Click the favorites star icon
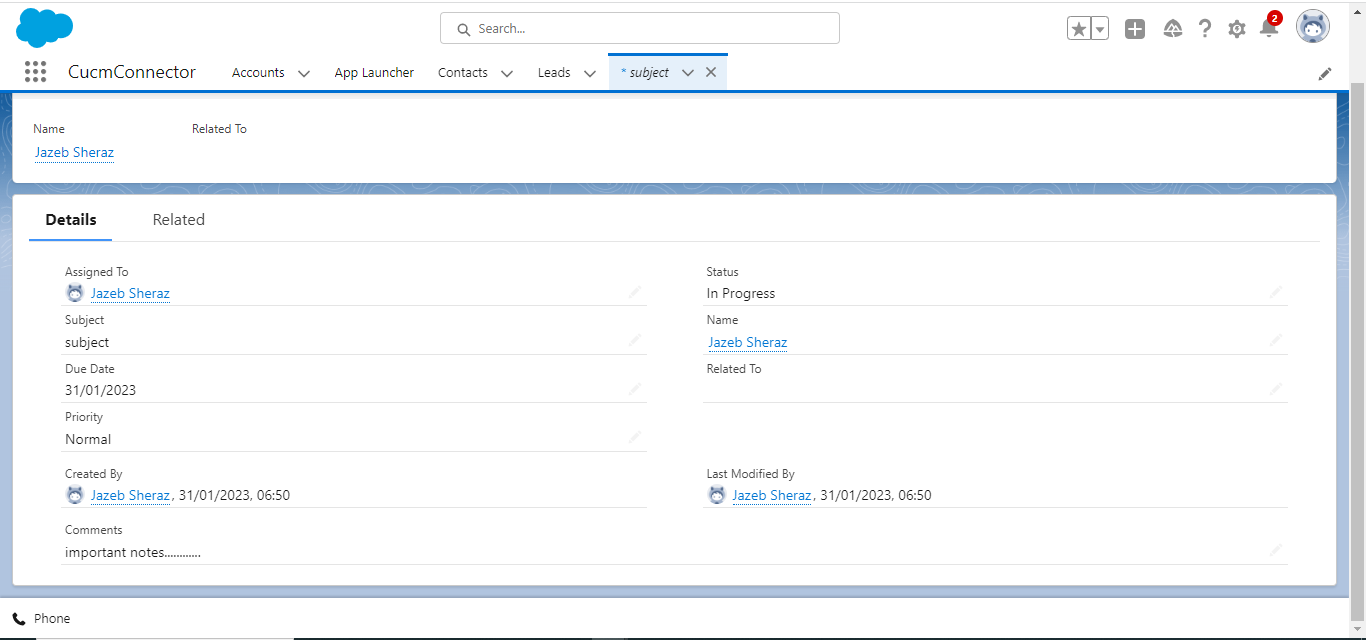The image size is (1366, 640). click(1080, 28)
